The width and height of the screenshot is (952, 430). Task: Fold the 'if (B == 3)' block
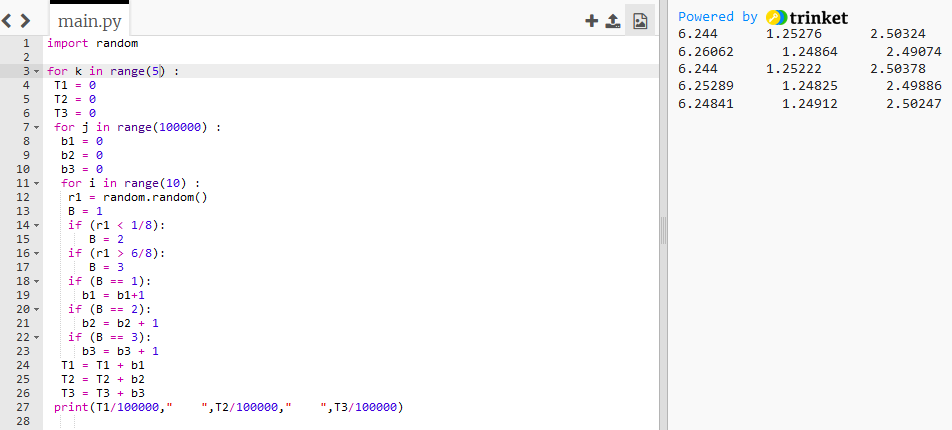[x=36, y=338]
